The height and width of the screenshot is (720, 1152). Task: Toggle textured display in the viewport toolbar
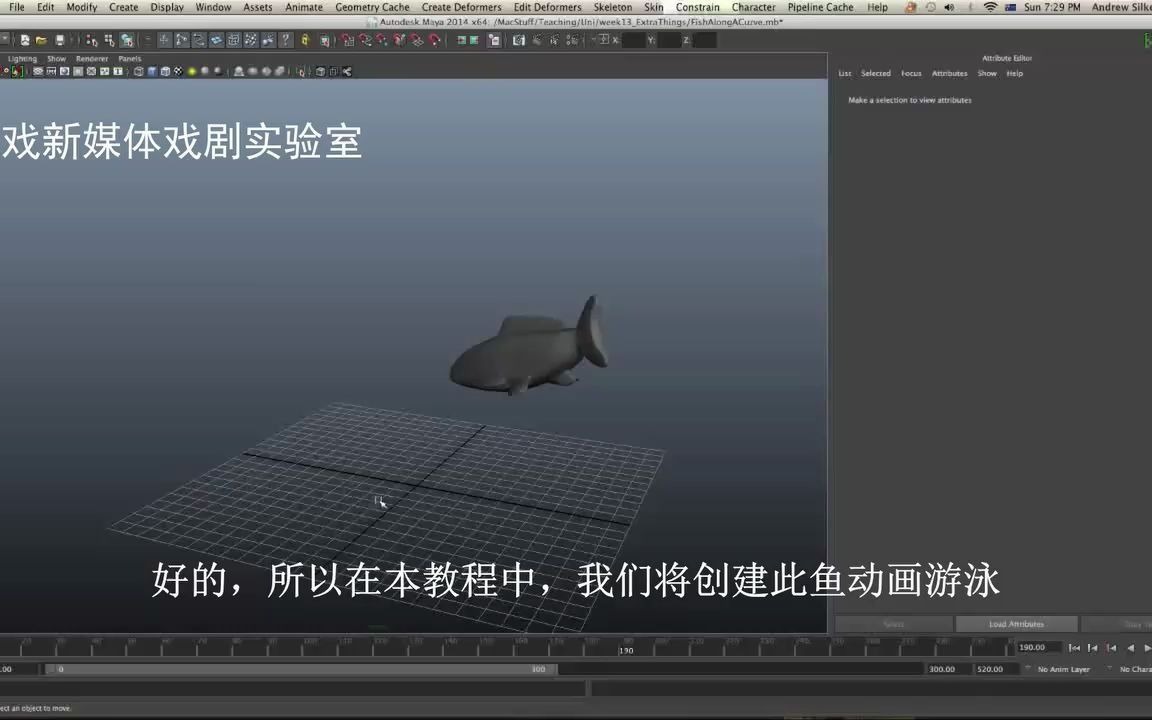178,71
